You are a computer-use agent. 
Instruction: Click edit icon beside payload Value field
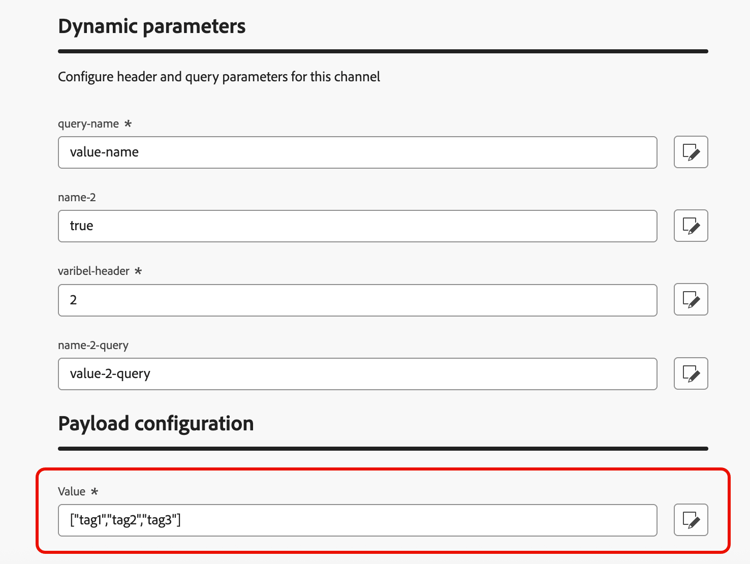tap(691, 520)
